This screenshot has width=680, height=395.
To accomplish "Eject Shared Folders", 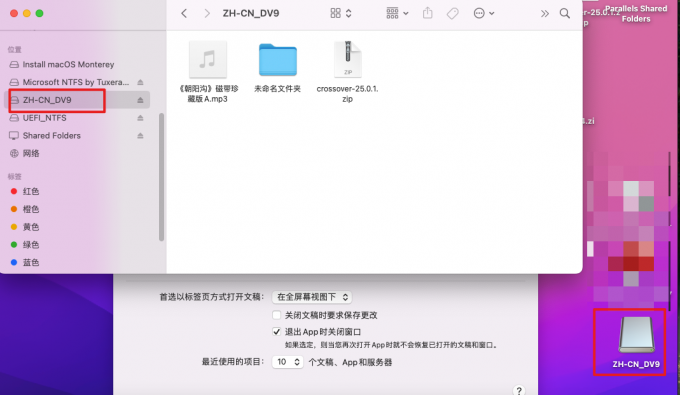I will tap(140, 136).
